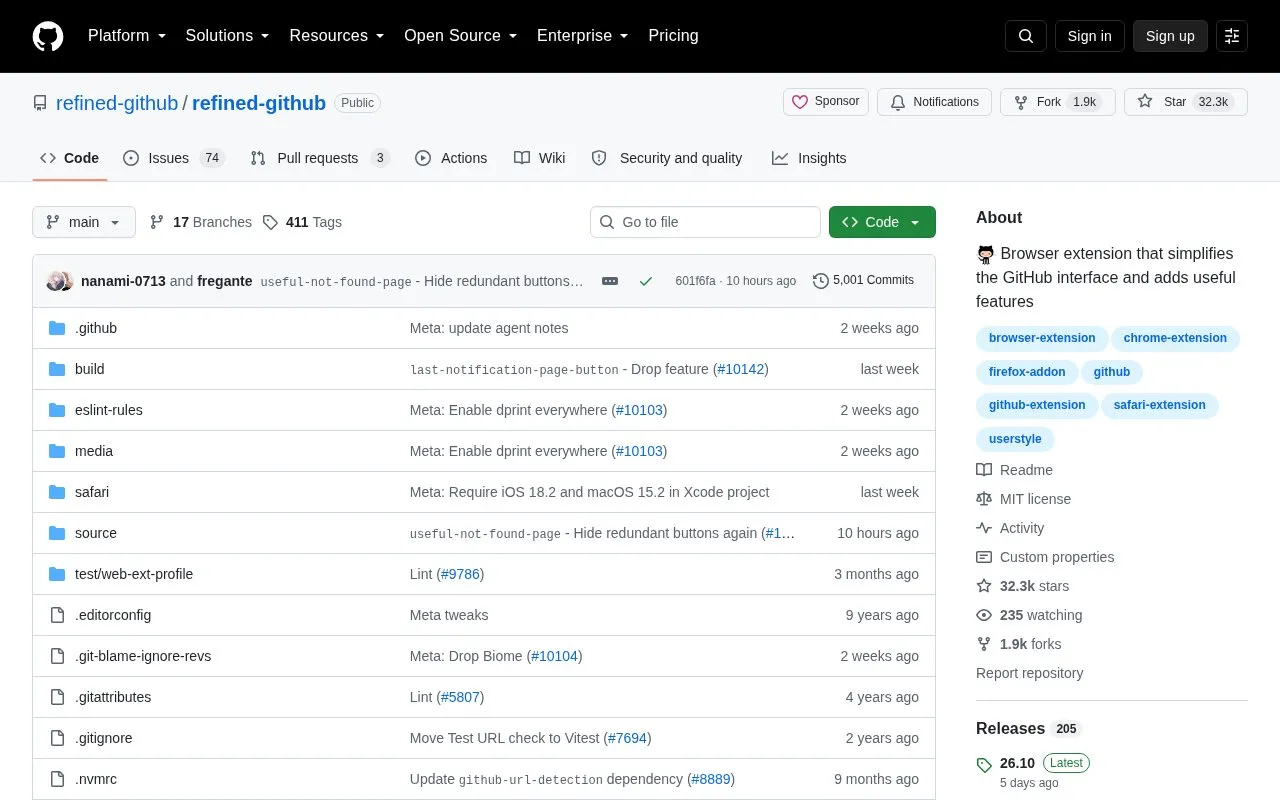View the green check status of latest commit
Viewport: 1280px width, 800px height.
tap(646, 281)
